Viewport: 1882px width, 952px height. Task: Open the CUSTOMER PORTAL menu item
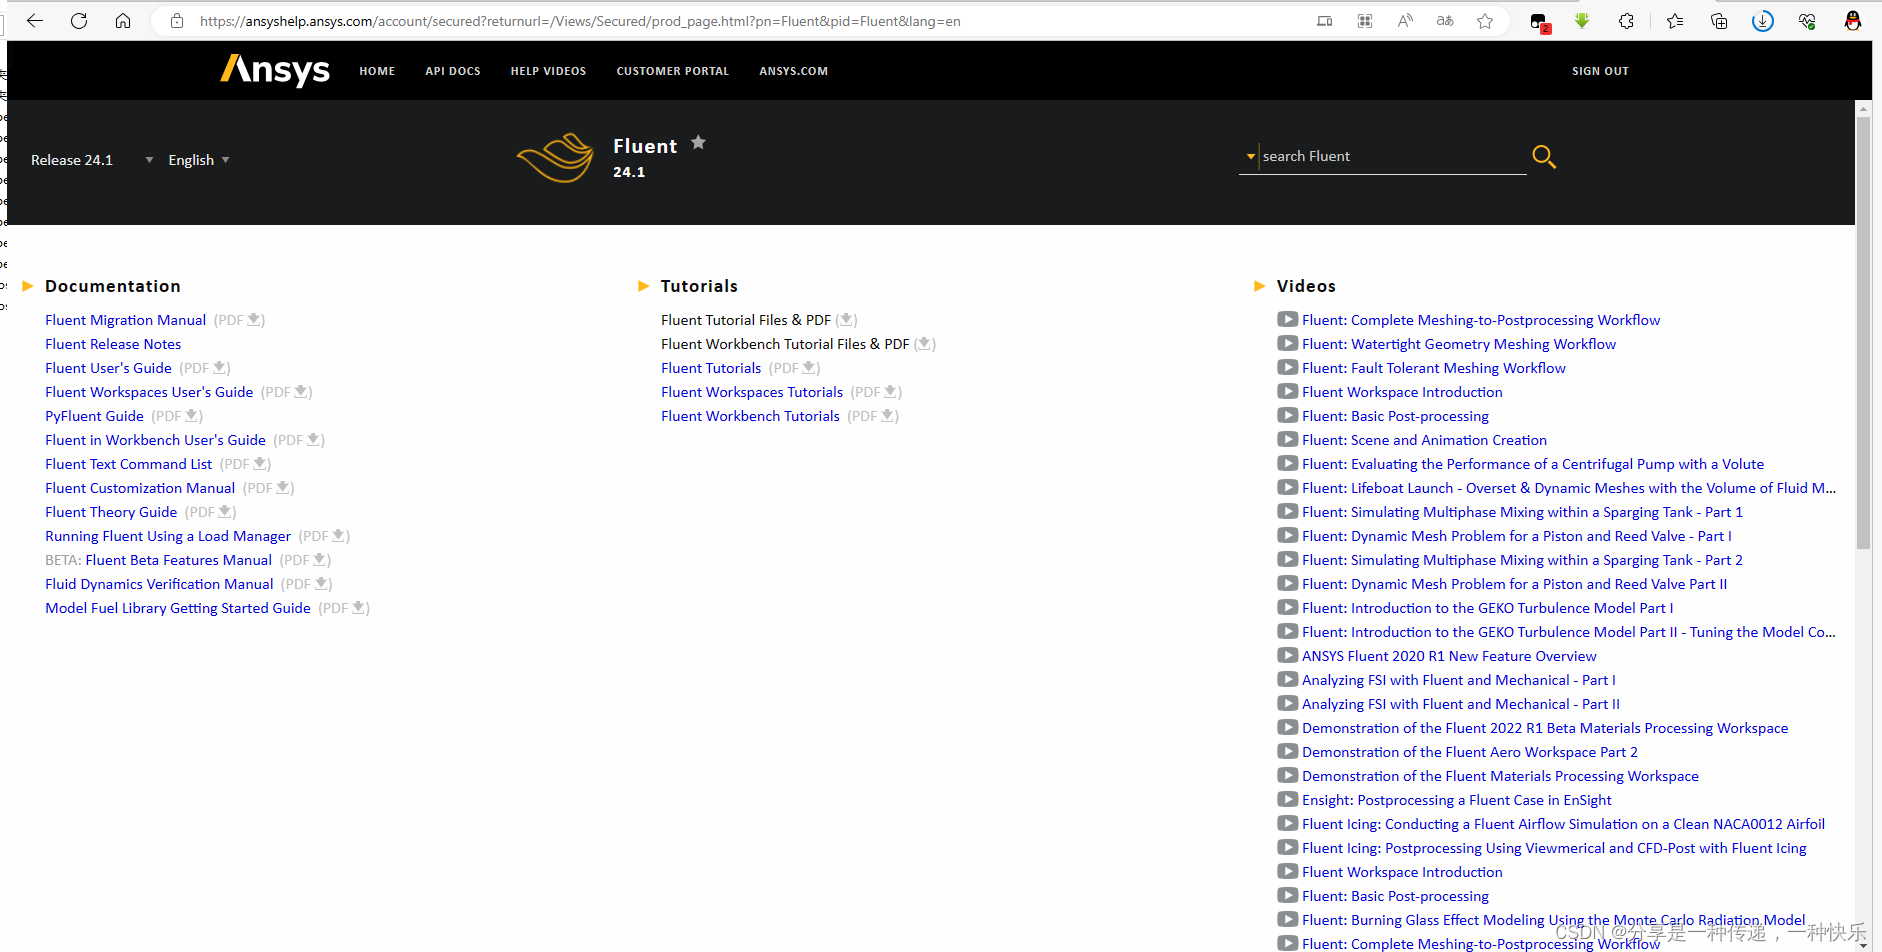coord(672,70)
